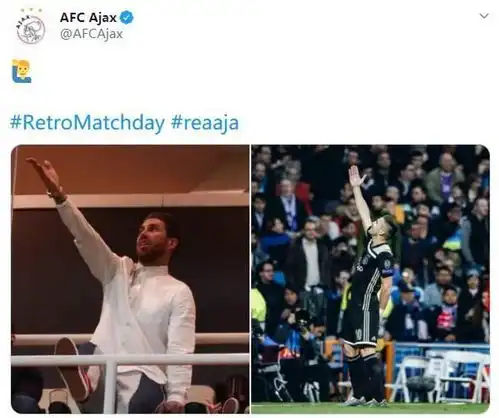Click the green pitch strip under the player
499x418 pixels.
[370, 408]
